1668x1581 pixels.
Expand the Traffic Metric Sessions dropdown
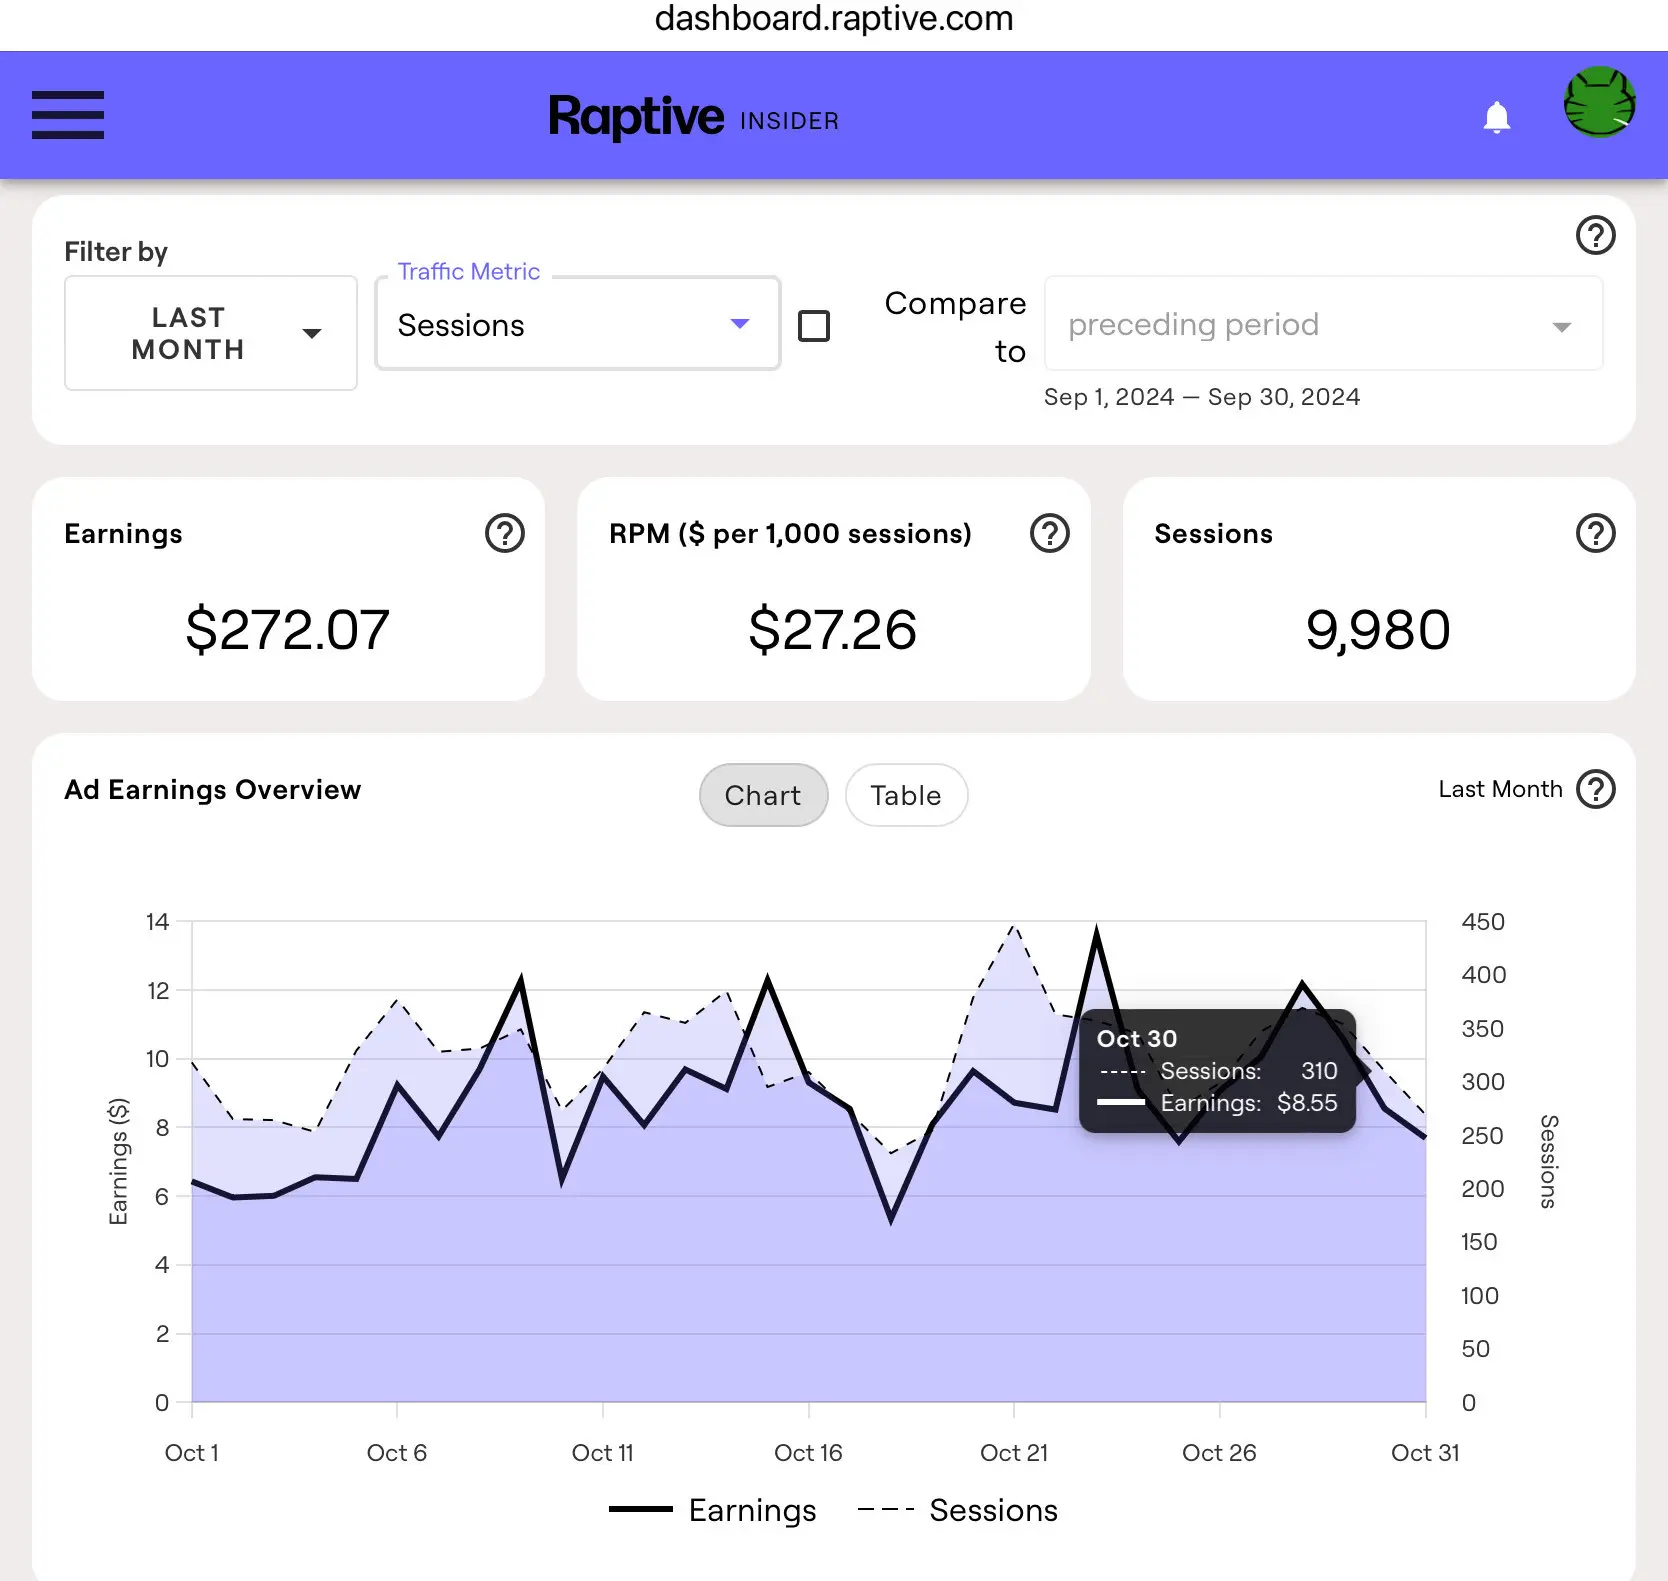tap(578, 324)
